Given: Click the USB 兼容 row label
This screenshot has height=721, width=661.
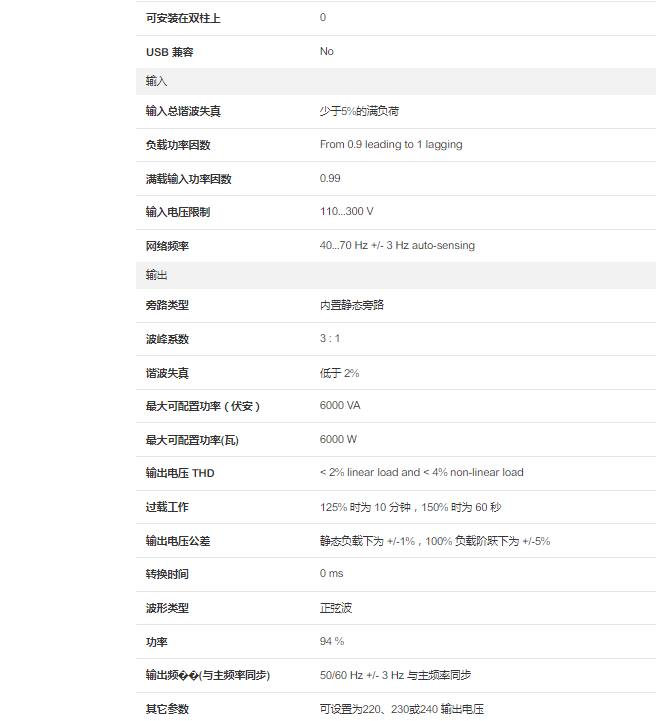Looking at the screenshot, I should tap(170, 51).
